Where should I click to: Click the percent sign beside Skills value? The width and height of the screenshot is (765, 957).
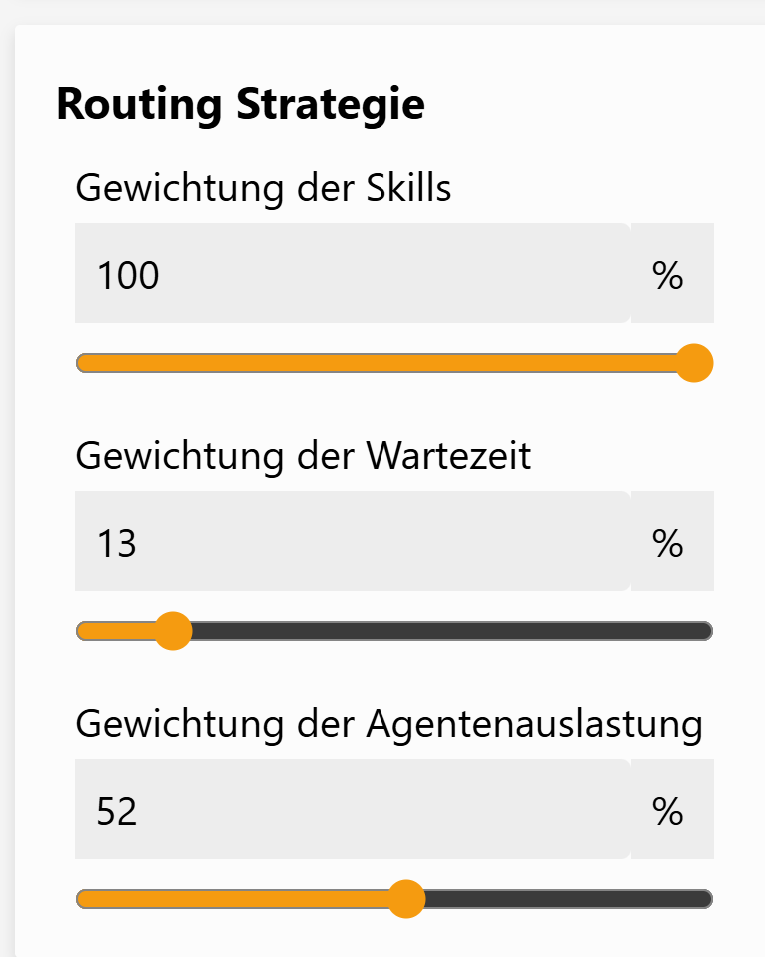tap(668, 275)
